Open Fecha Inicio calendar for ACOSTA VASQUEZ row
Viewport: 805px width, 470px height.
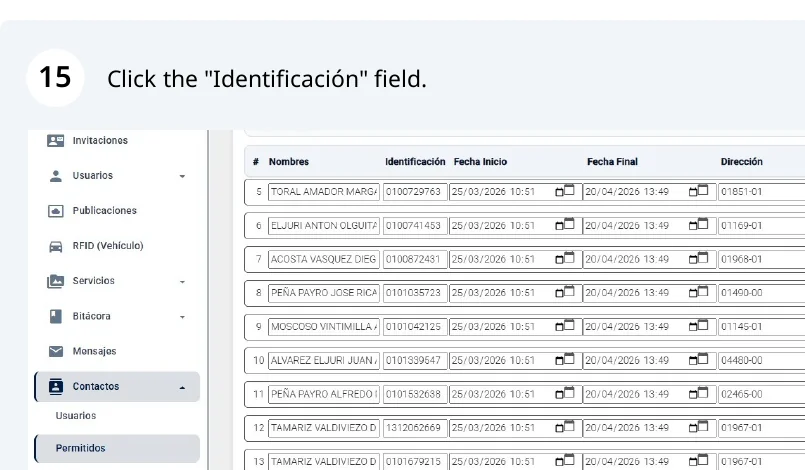coord(565,258)
